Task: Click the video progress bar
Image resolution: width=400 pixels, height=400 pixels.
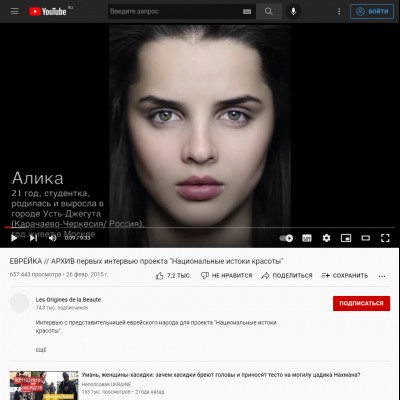Action: pyautogui.click(x=200, y=228)
